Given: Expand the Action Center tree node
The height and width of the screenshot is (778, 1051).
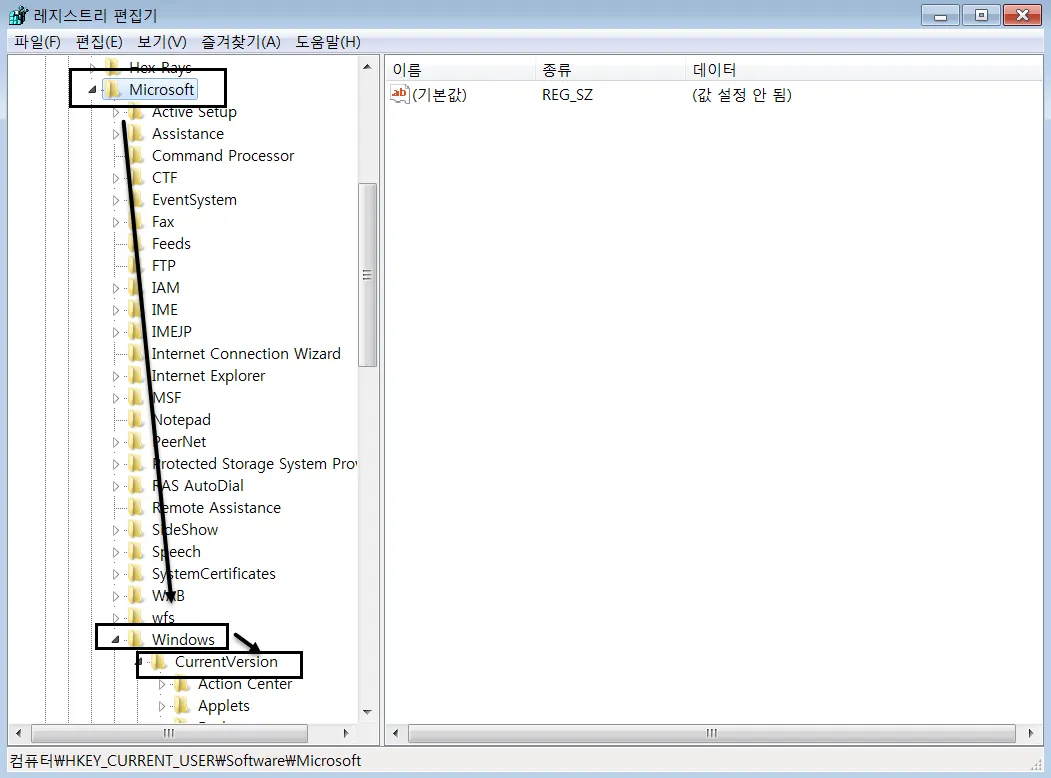Looking at the screenshot, I should click(x=162, y=684).
